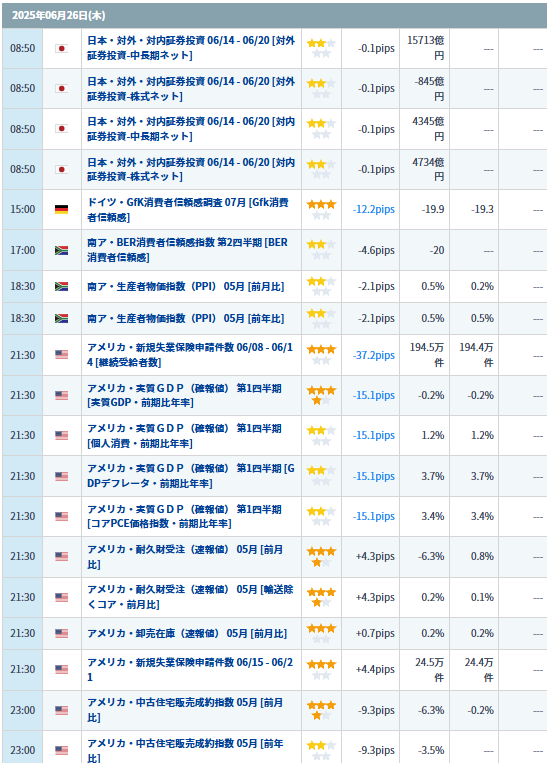Click the star rating for 実質GDP・前期比年率
The image size is (547, 763).
[x=321, y=395]
